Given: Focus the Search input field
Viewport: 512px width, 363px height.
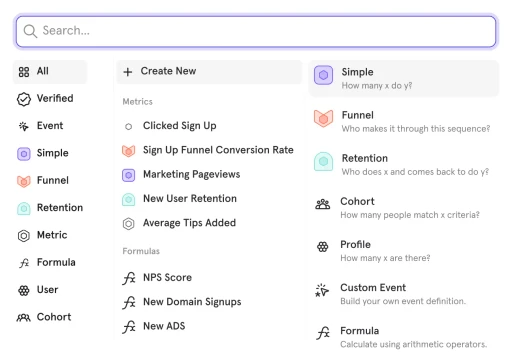Looking at the screenshot, I should click(x=256, y=31).
